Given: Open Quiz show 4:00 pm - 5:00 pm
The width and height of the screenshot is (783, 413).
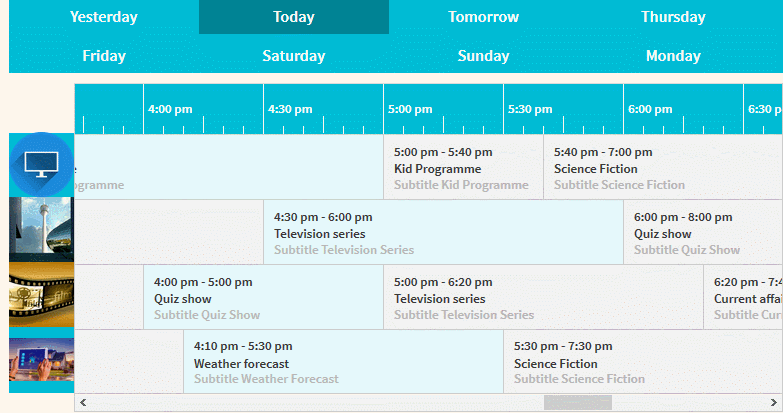Looking at the screenshot, I should [264, 297].
